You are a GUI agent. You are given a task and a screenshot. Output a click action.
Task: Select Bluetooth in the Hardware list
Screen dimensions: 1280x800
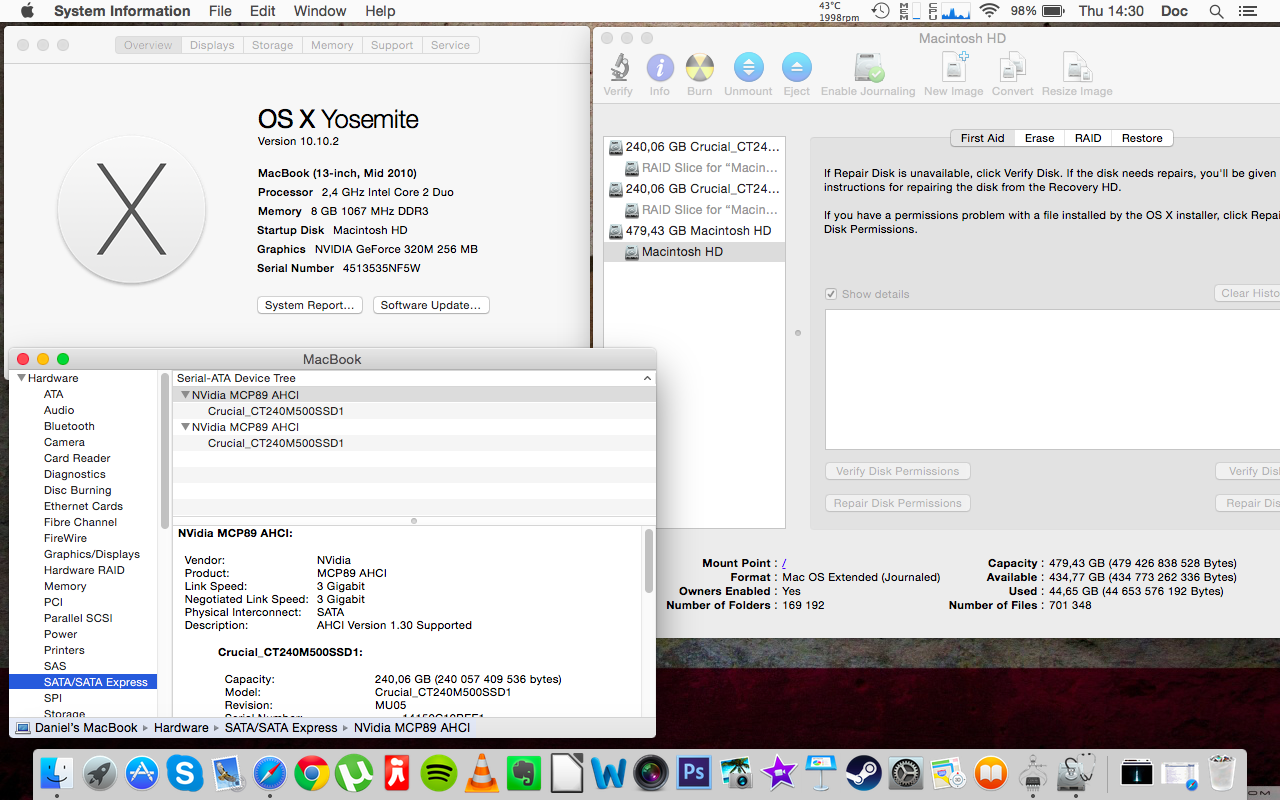click(69, 426)
